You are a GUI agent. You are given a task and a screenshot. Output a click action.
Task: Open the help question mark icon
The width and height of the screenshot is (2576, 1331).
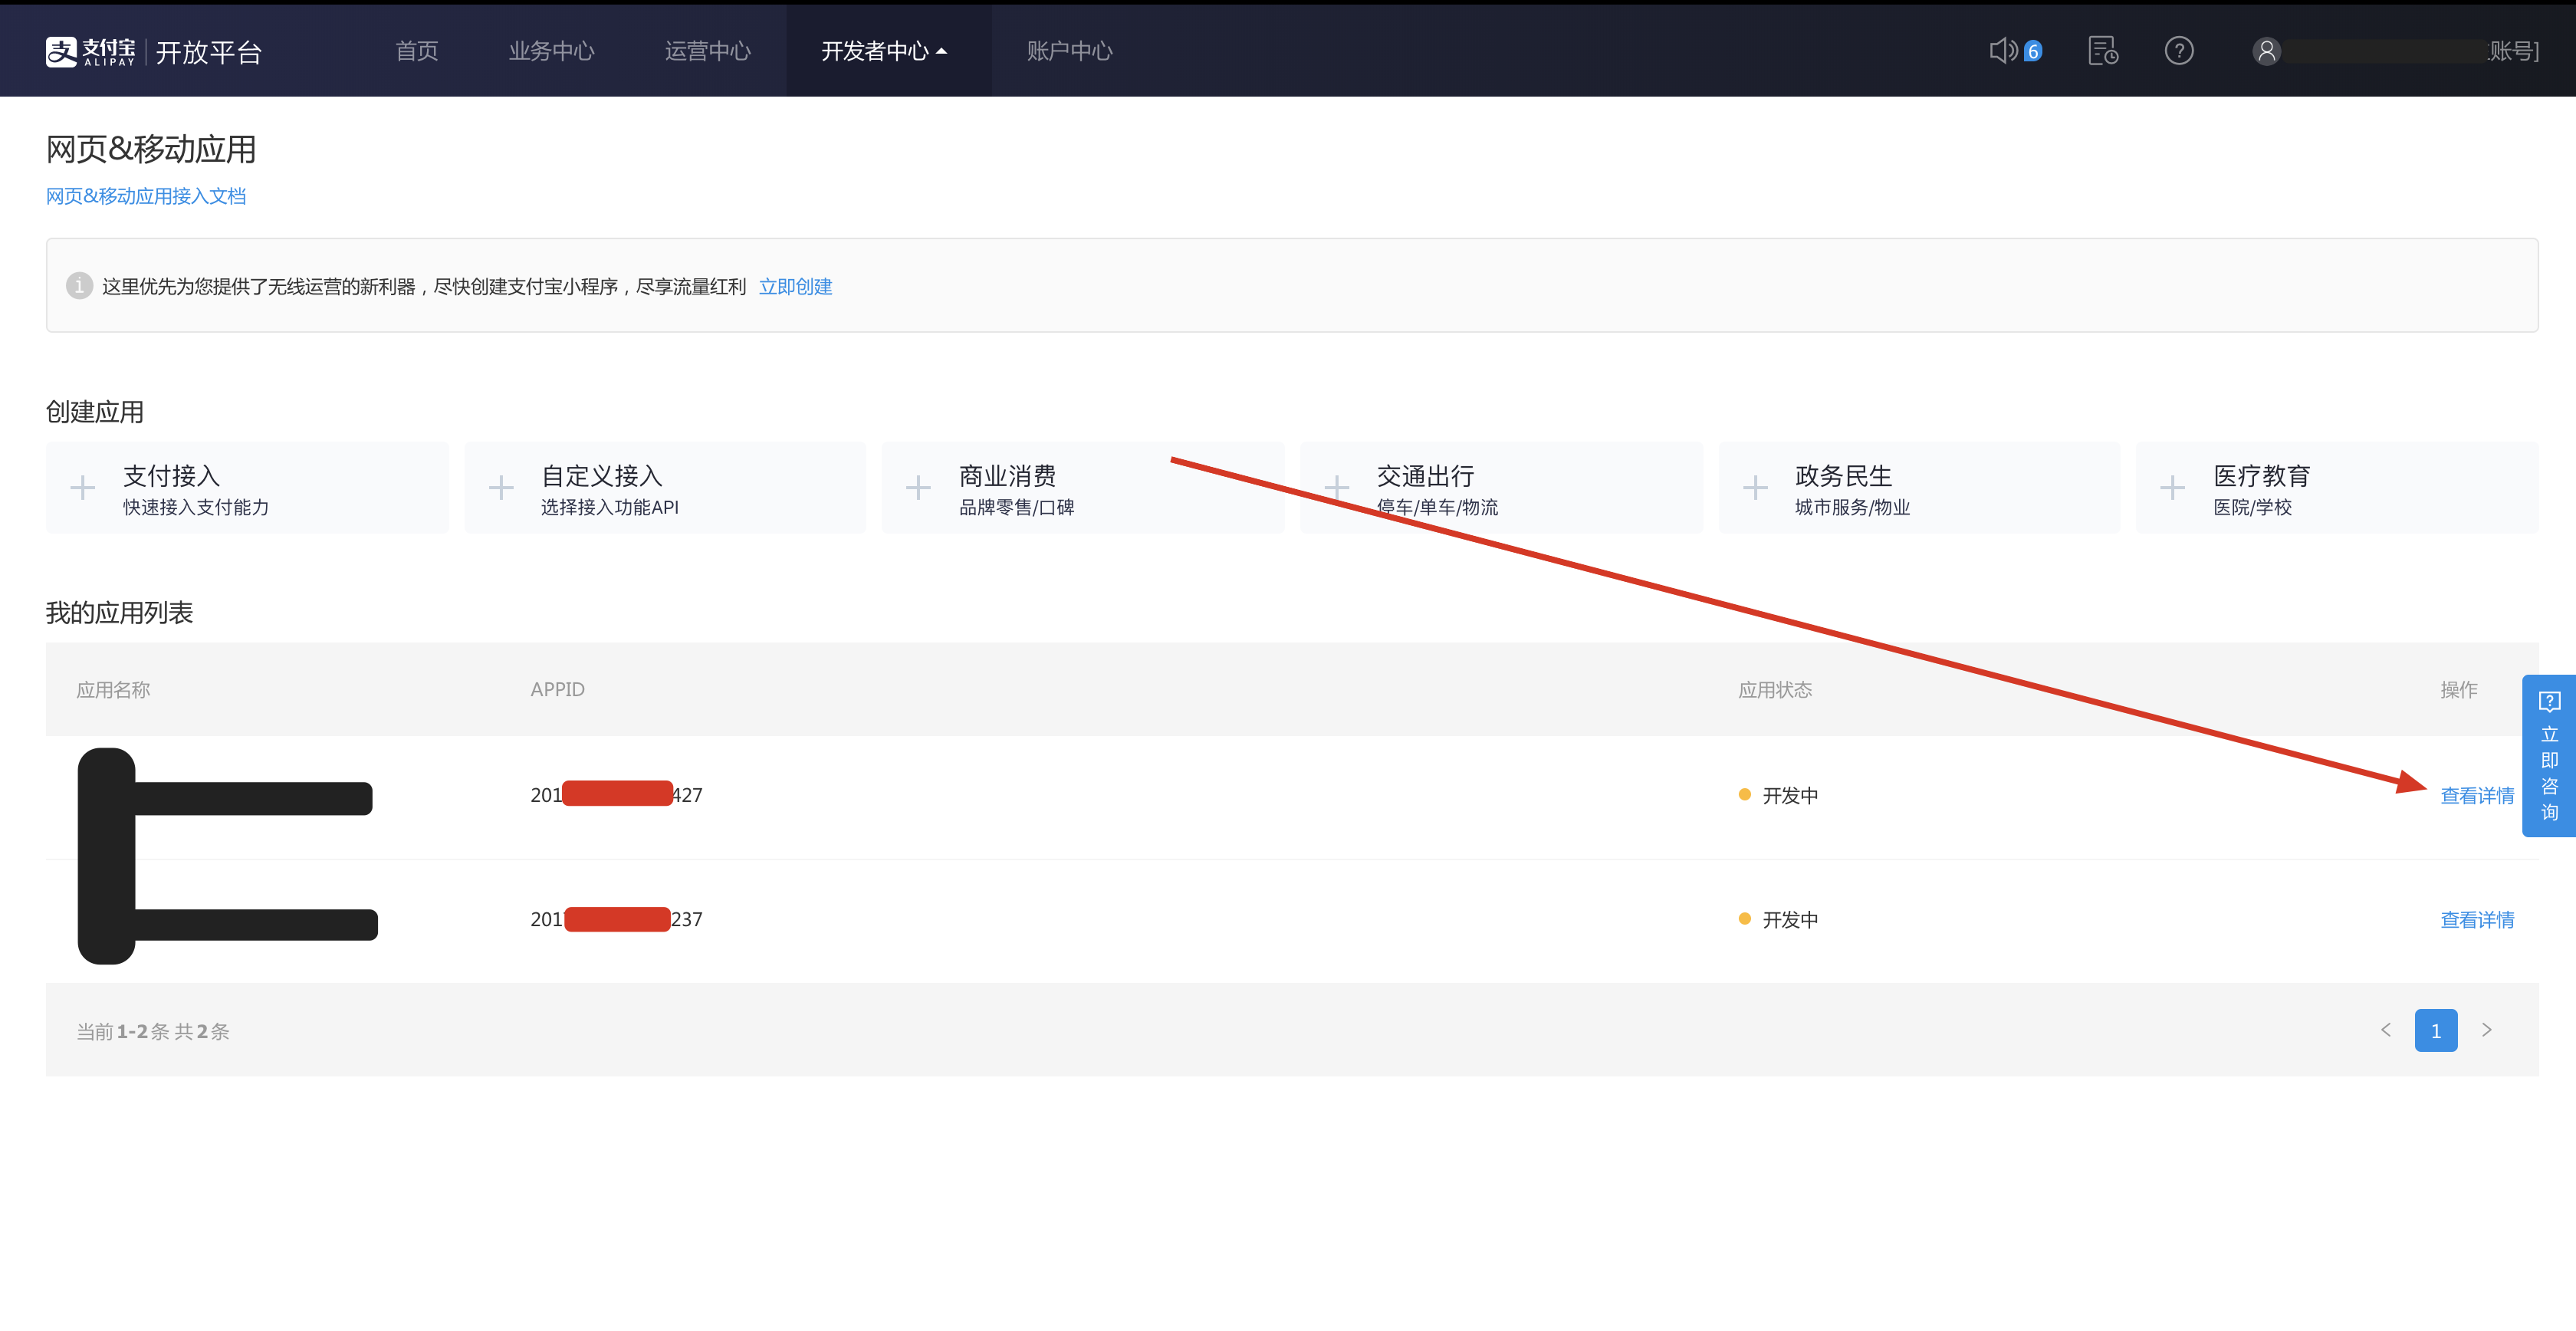pos(2178,51)
